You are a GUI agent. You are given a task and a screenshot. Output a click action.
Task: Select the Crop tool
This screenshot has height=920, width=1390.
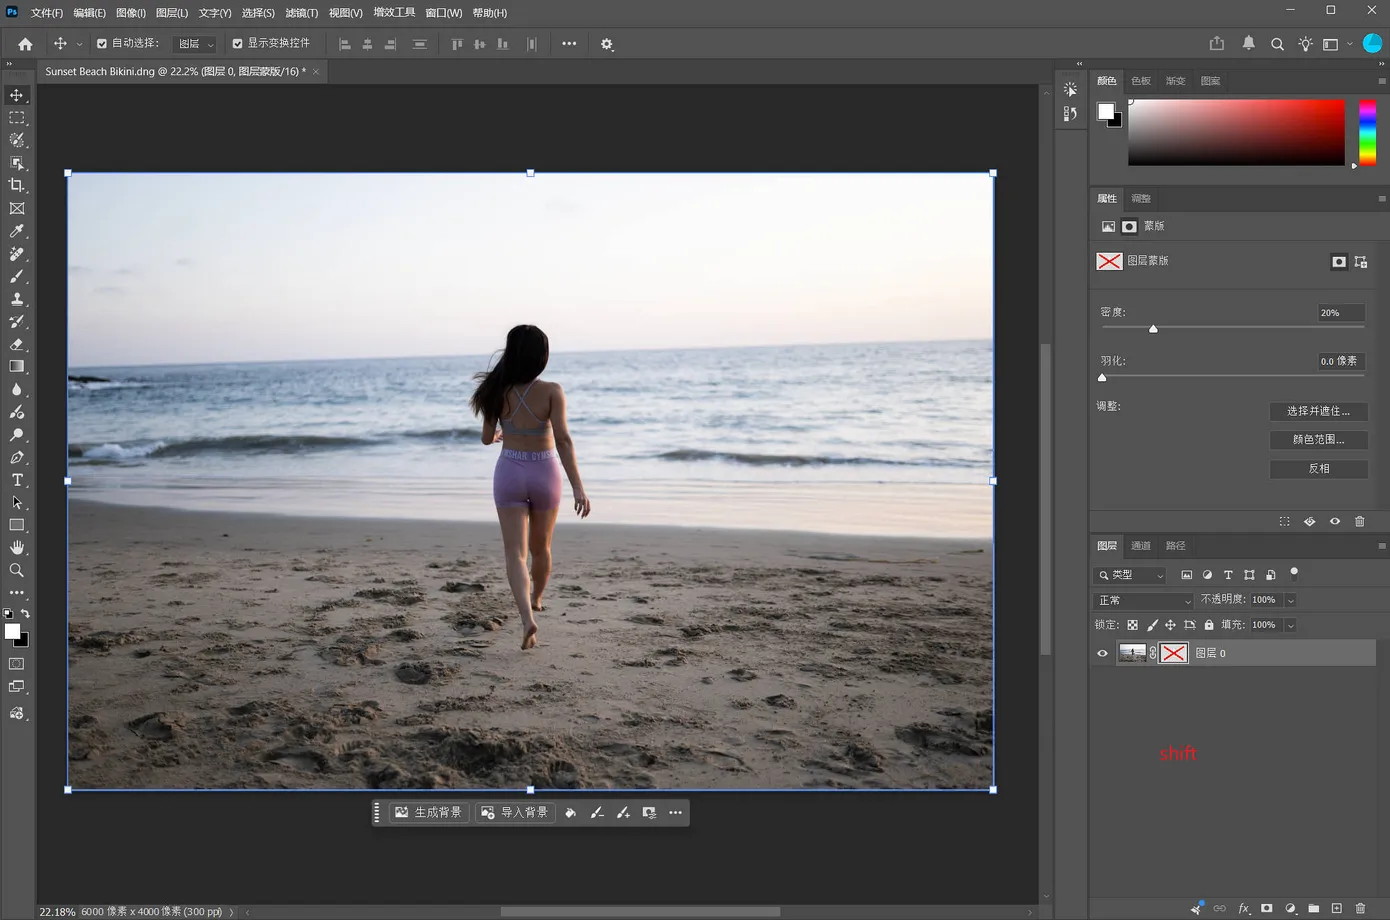tap(17, 186)
